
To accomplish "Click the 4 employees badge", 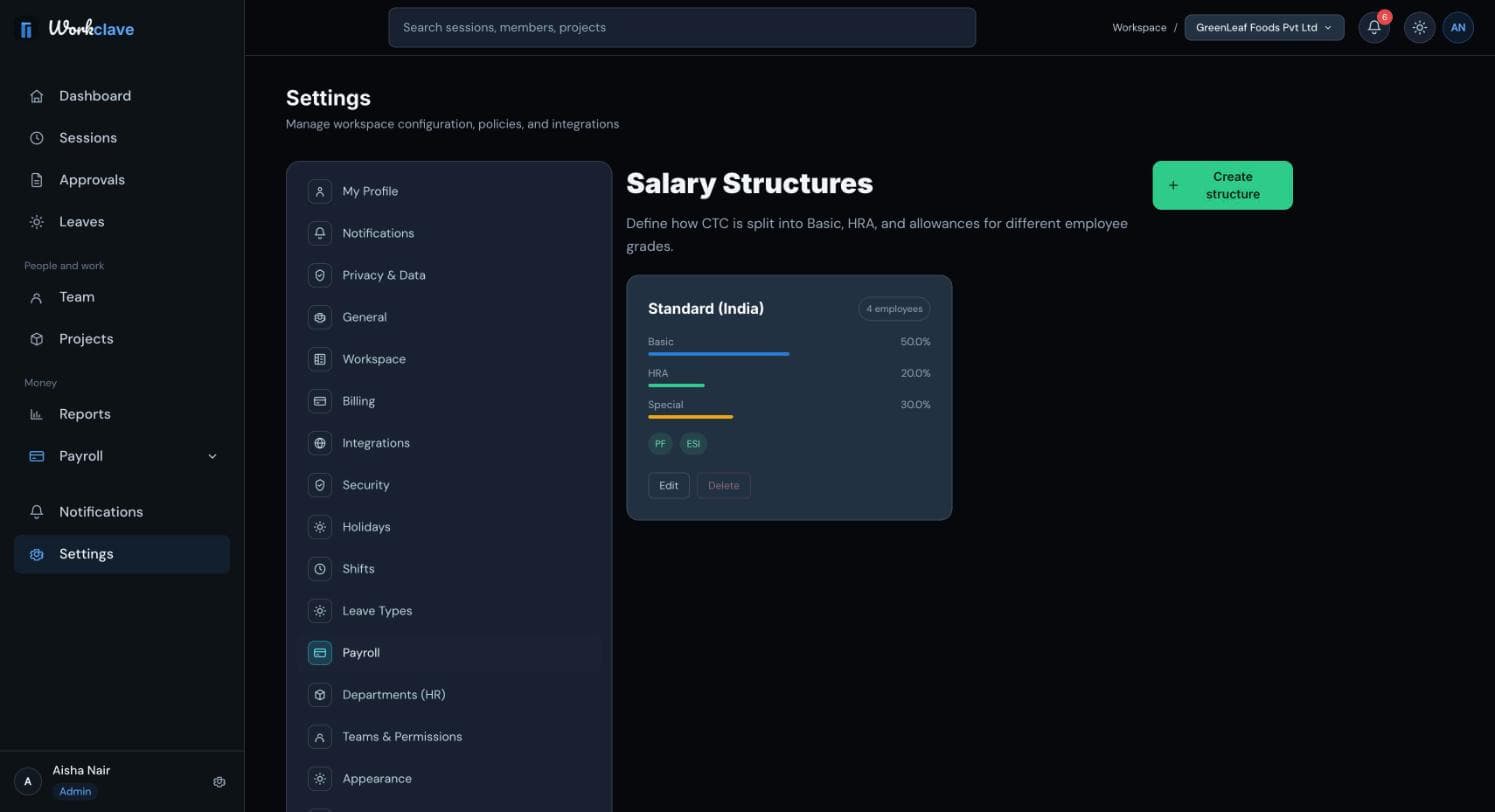I will pos(894,309).
